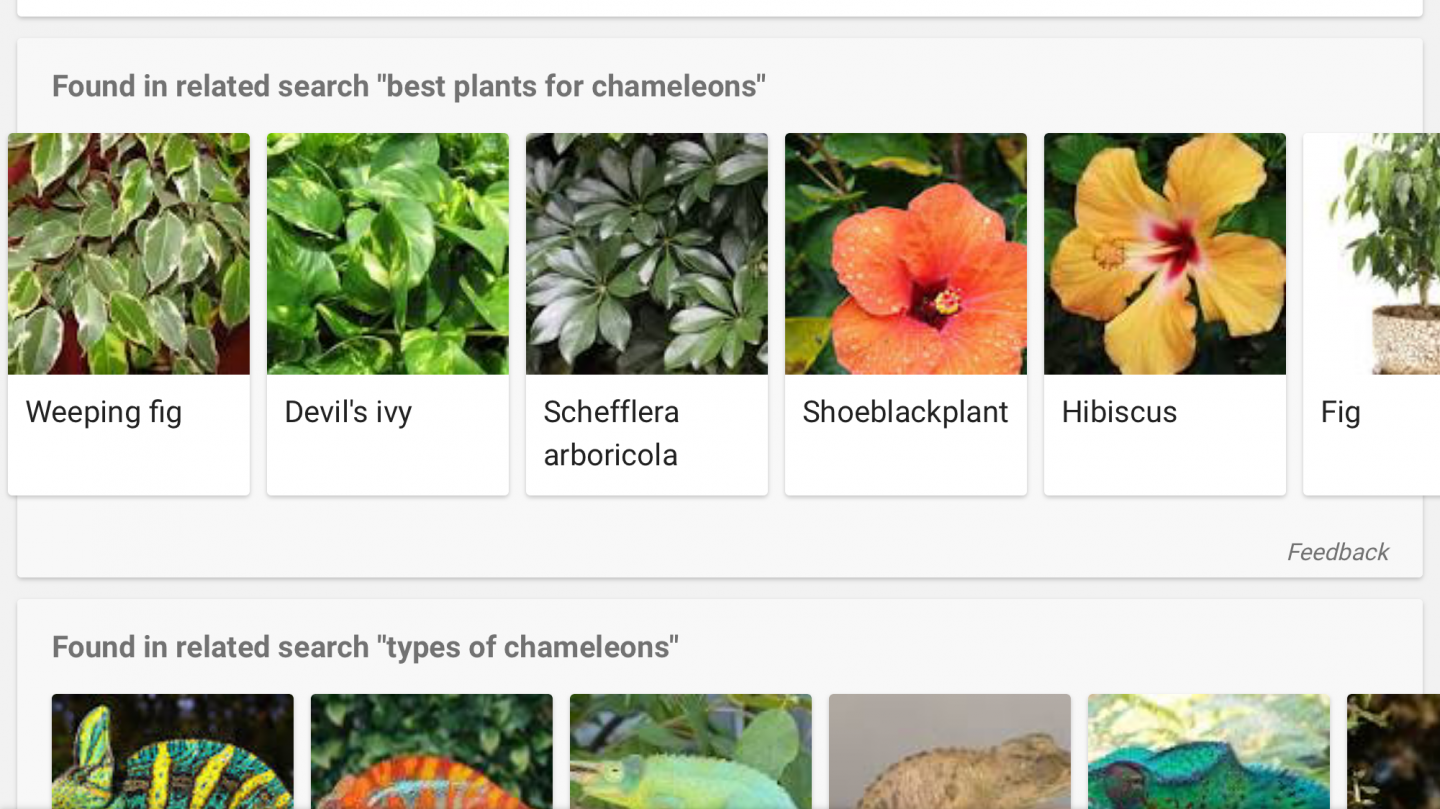This screenshot has width=1440, height=809.
Task: Open the "best plants for chameleons" related search
Action: coord(409,86)
